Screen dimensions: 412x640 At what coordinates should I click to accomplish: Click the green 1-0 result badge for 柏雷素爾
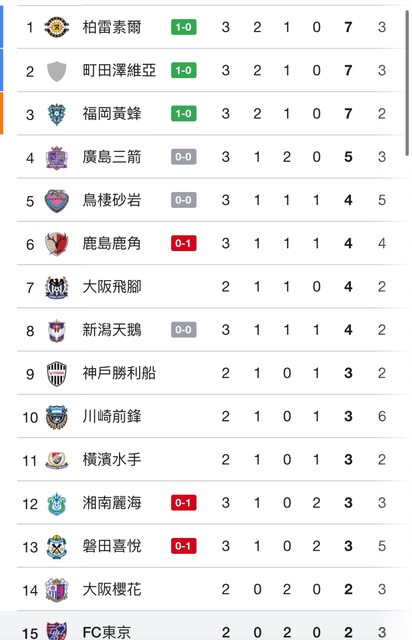(183, 27)
